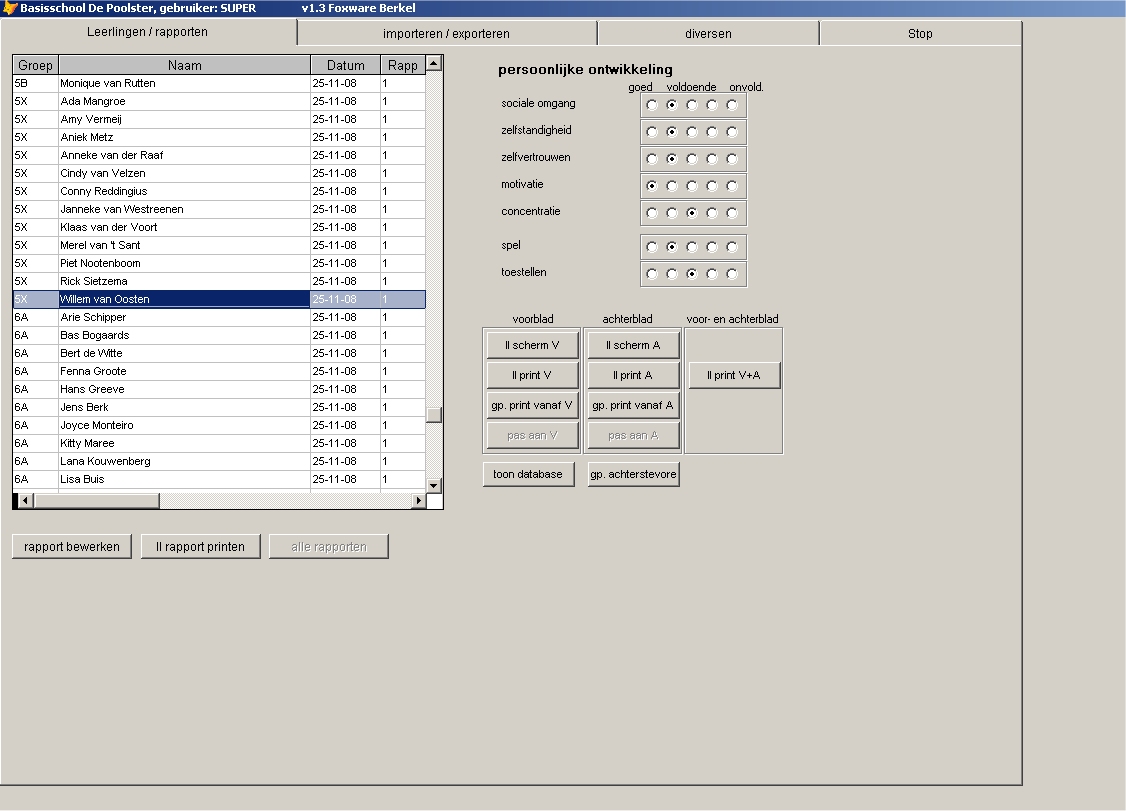Click the fox application icon in title bar
This screenshot has height=811, width=1126.
point(10,8)
